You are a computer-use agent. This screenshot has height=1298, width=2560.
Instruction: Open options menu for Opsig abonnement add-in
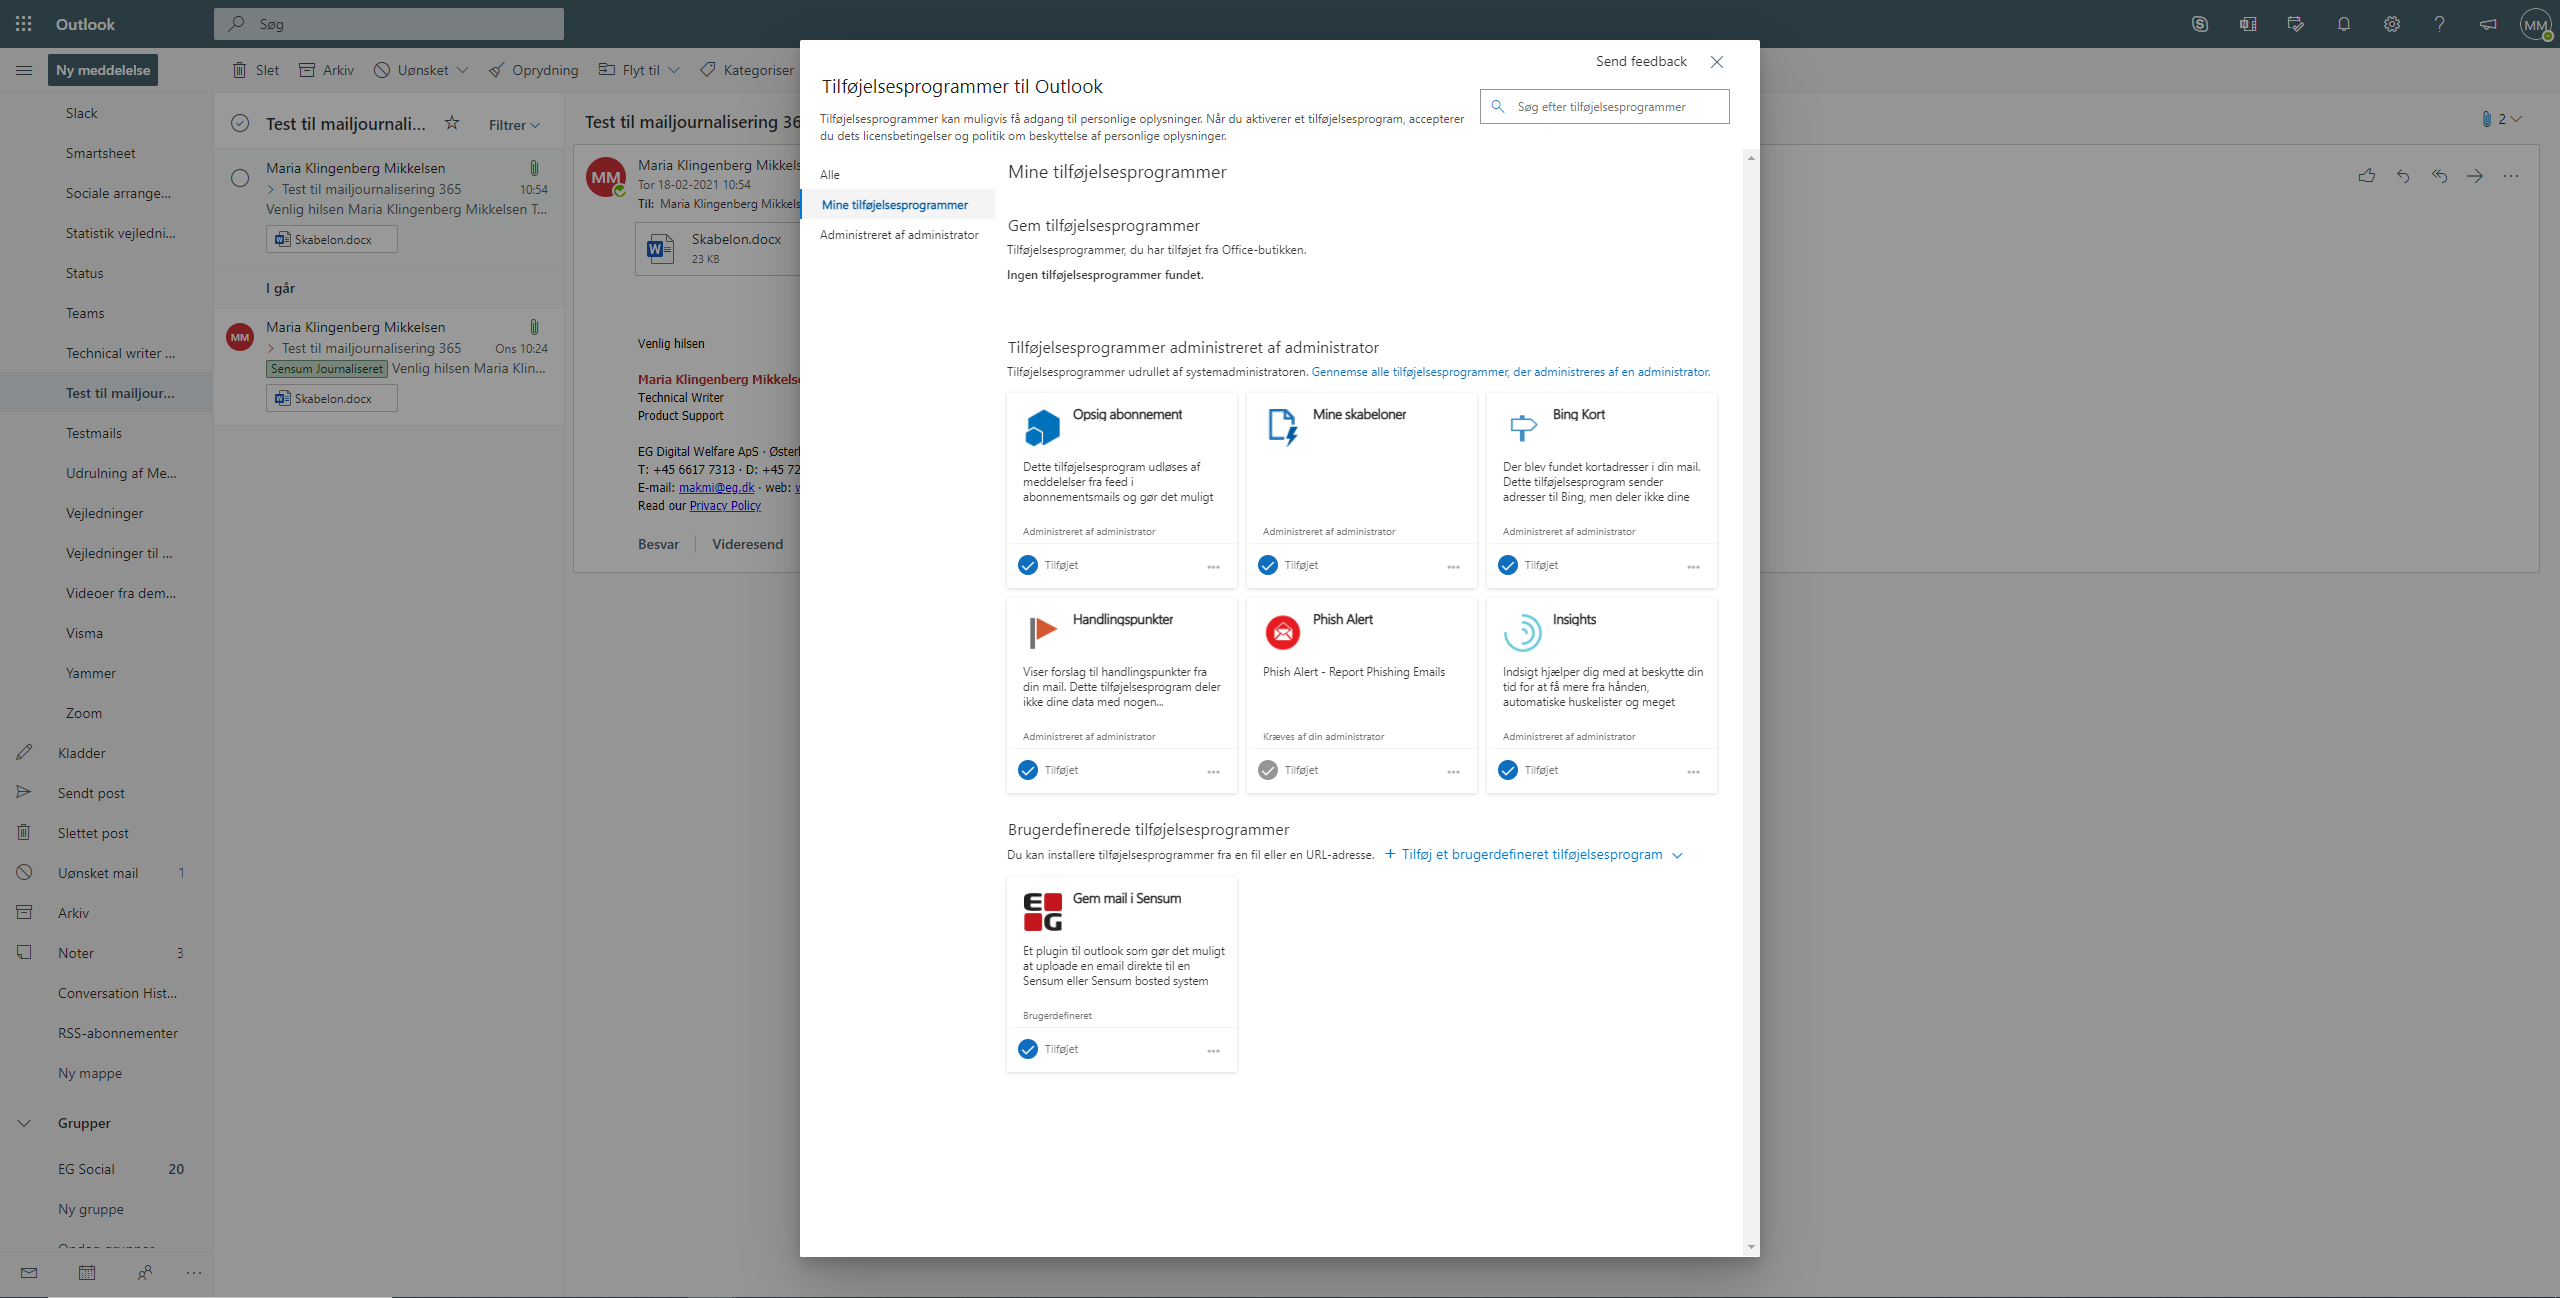(x=1213, y=567)
